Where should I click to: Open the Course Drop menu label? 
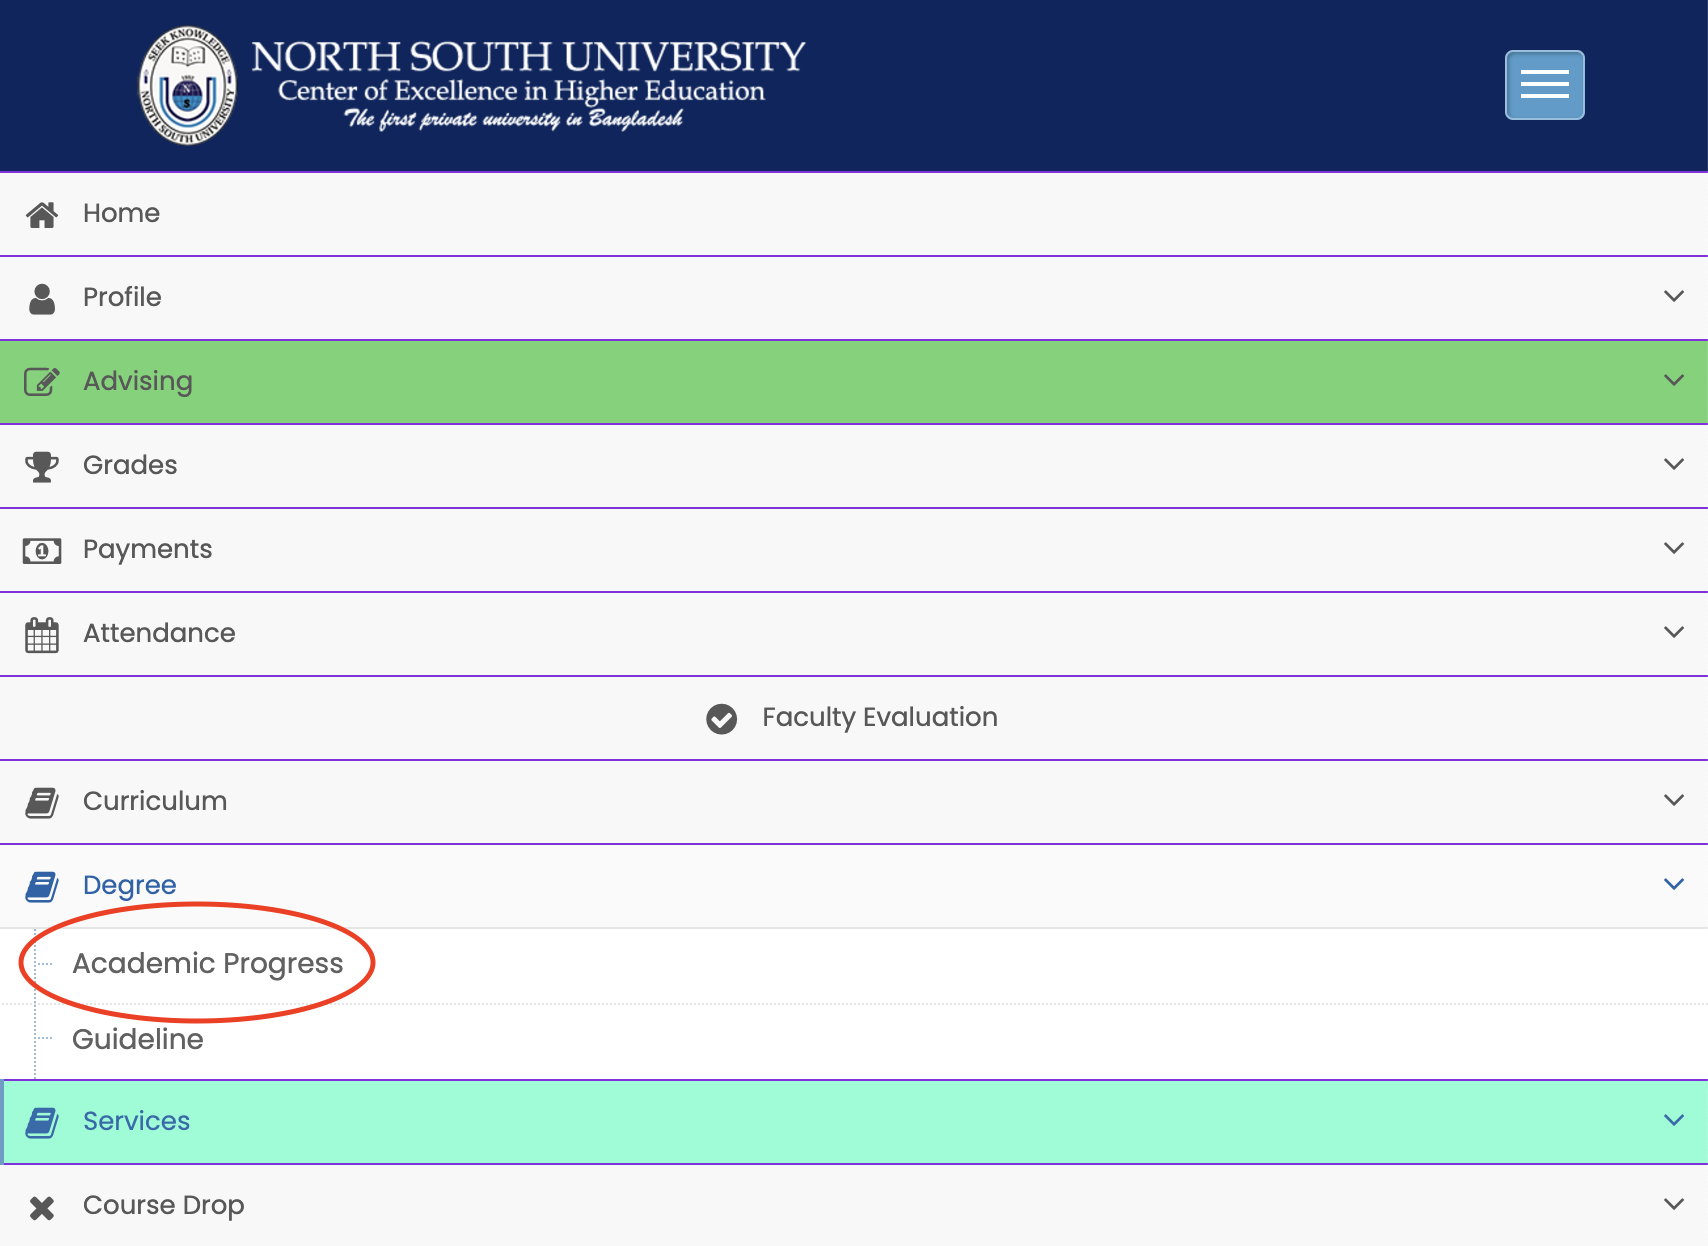(164, 1205)
